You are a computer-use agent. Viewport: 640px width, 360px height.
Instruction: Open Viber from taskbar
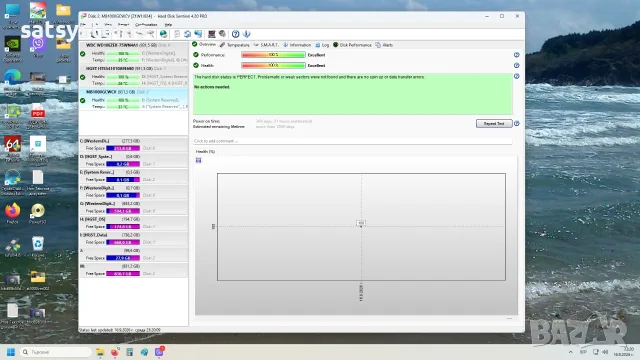tap(159, 352)
